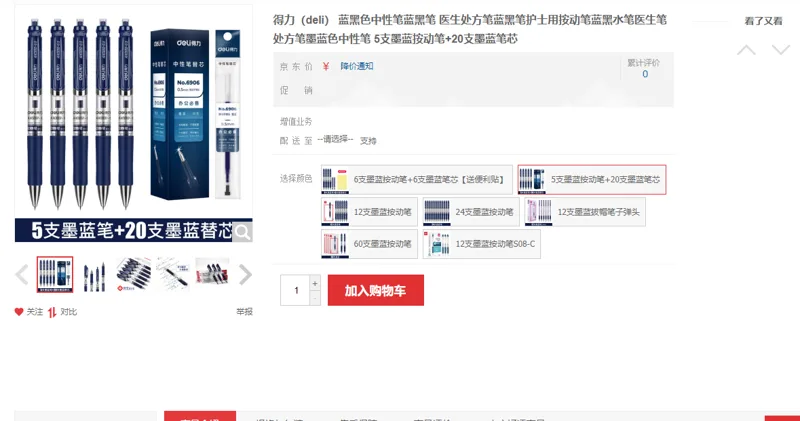800x421 pixels.
Task: Open the 请选择 delivery region dropdown
Action: pyautogui.click(x=335, y=139)
